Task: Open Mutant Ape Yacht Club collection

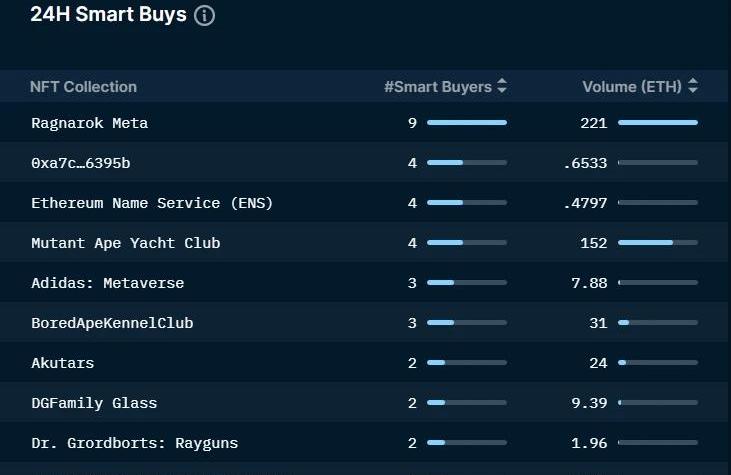Action: [126, 243]
